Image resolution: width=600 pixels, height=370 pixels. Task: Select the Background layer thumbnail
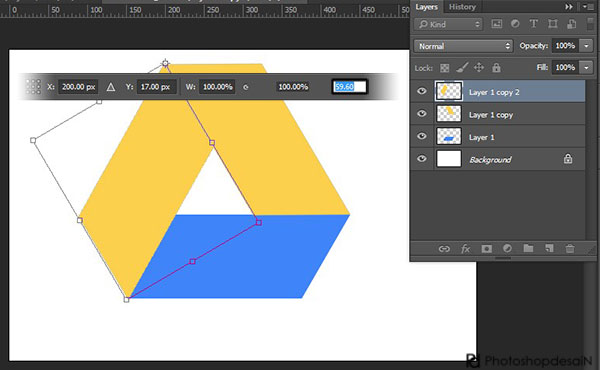click(449, 159)
